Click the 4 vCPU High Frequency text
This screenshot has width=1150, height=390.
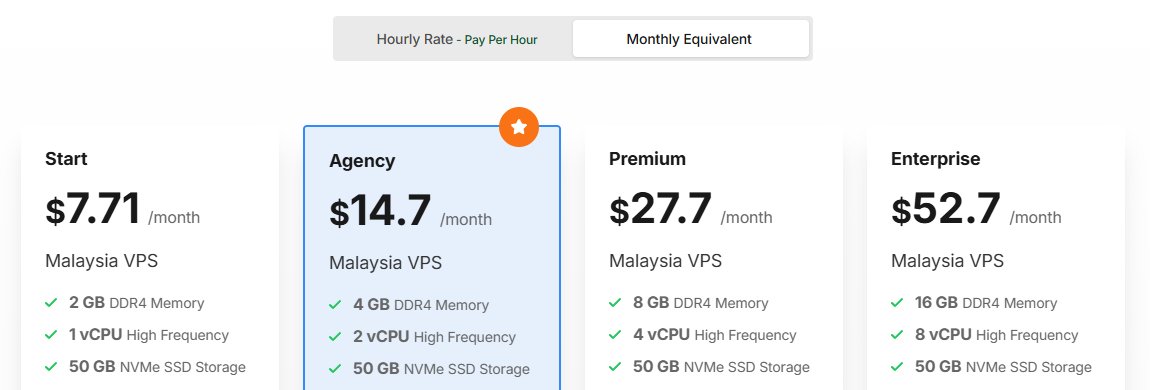pos(714,335)
